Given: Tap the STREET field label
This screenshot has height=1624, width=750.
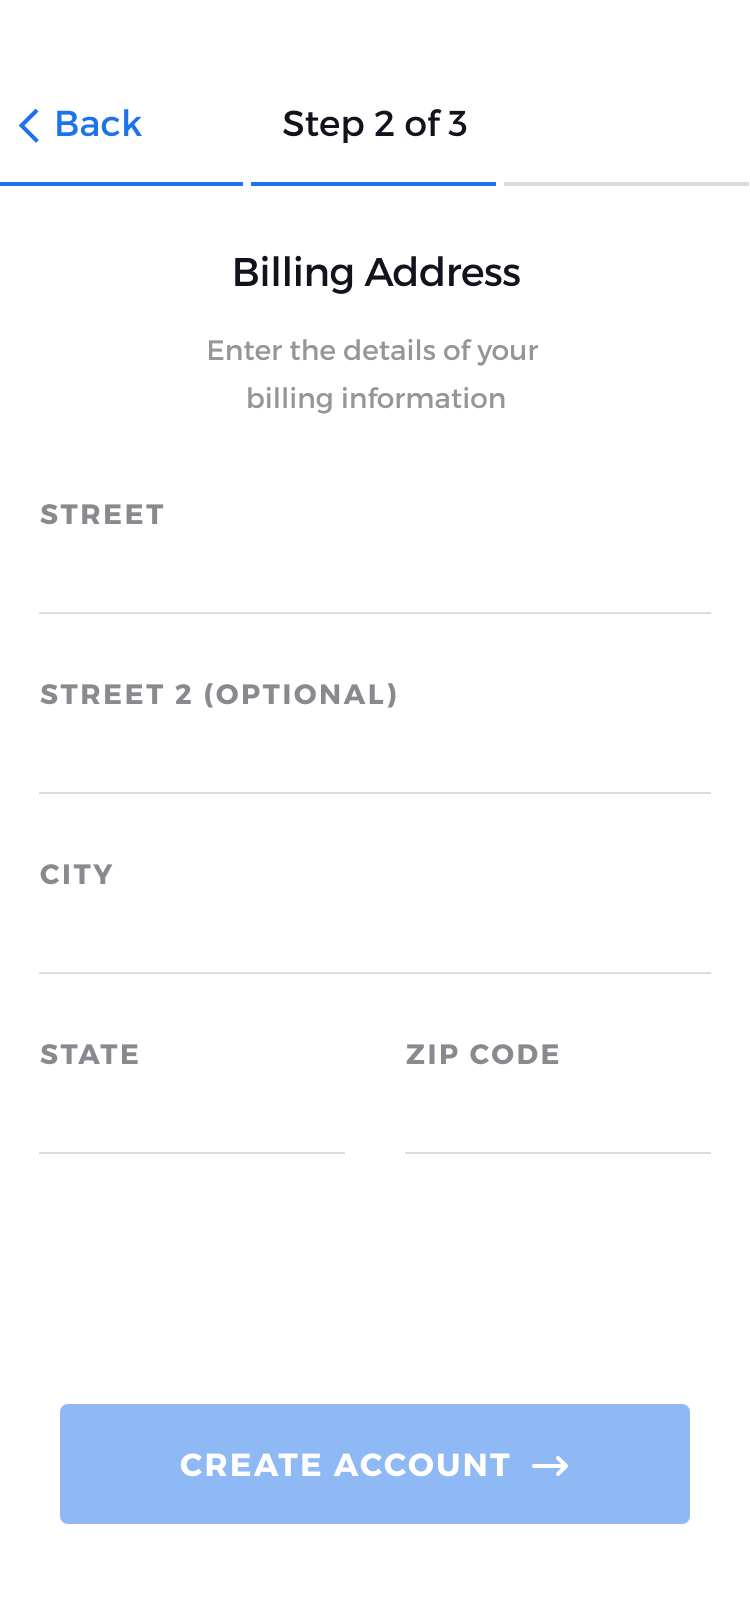Looking at the screenshot, I should click(102, 514).
